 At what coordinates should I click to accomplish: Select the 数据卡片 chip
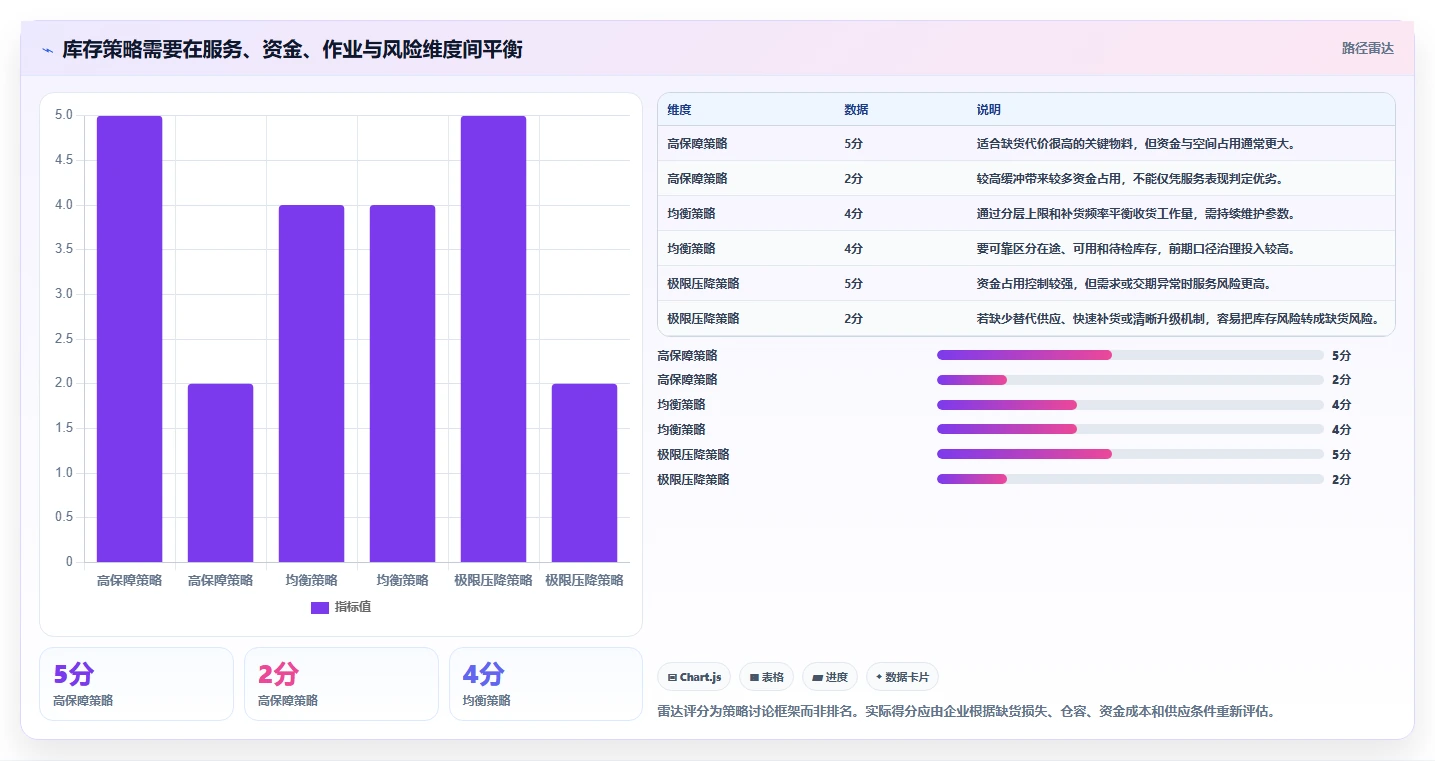click(902, 677)
